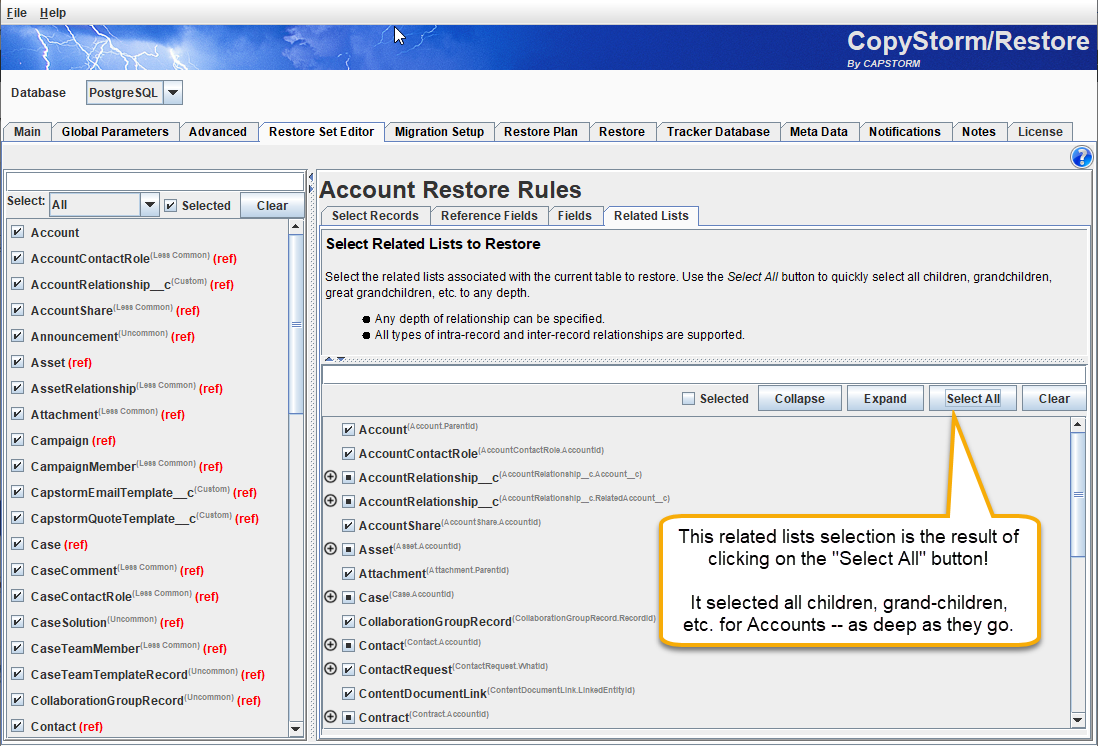
Task: Toggle the Selected checkbox in left panel
Action: point(170,206)
